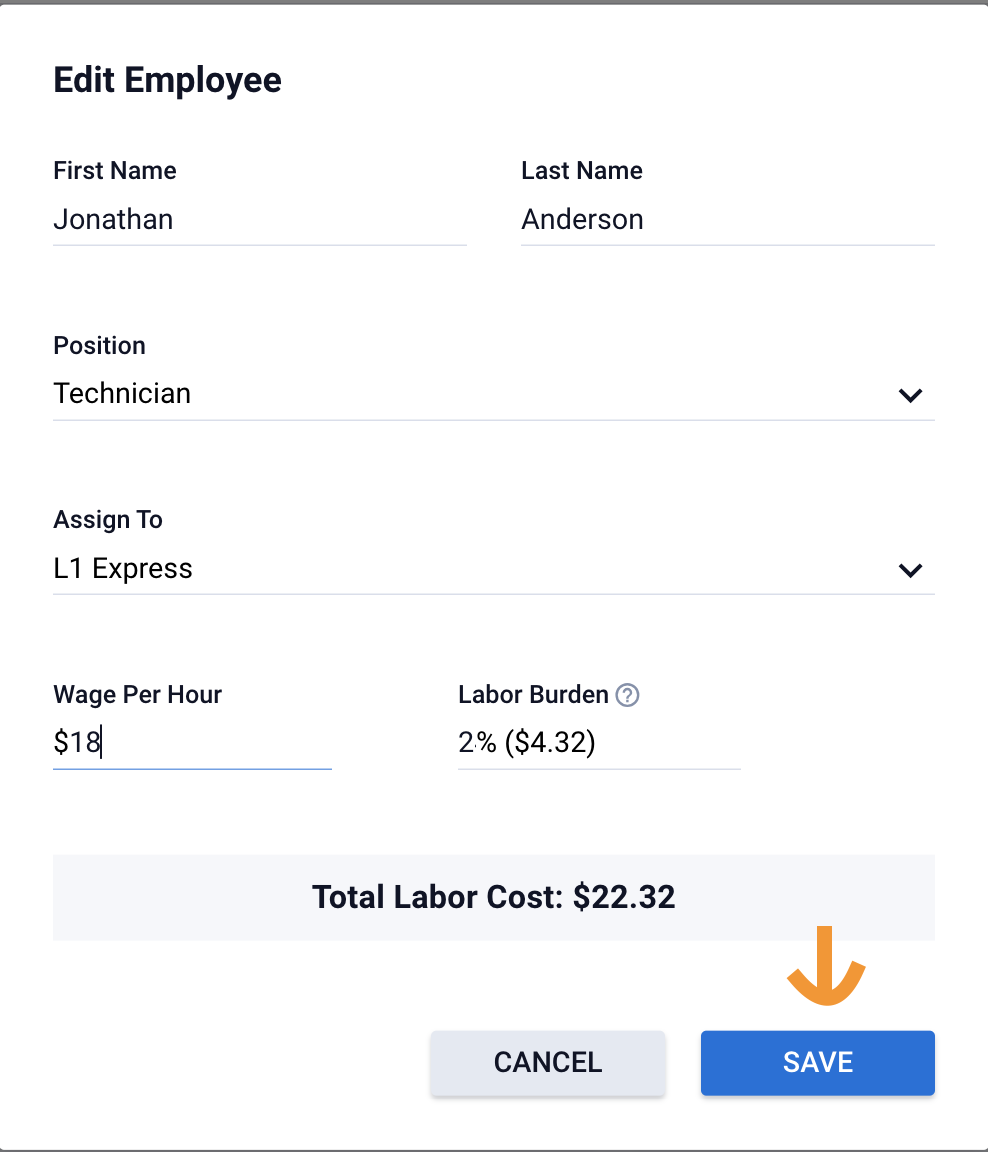The height and width of the screenshot is (1152, 988).
Task: Click the Assign To field's chevron arrow
Action: [910, 570]
